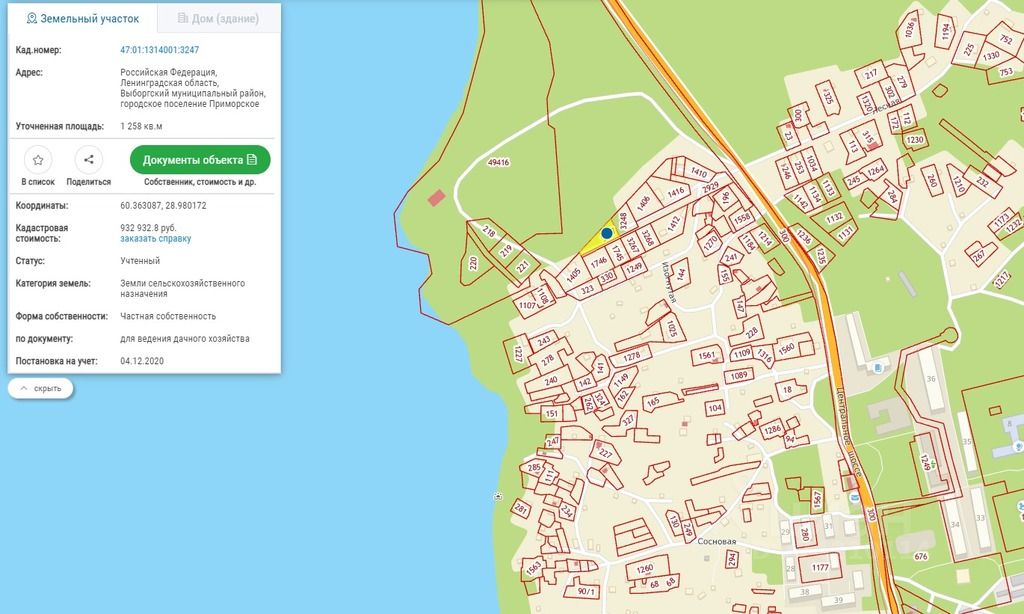Select map parcel labeled 1416
Screen dimensions: 1024x614
click(x=676, y=192)
